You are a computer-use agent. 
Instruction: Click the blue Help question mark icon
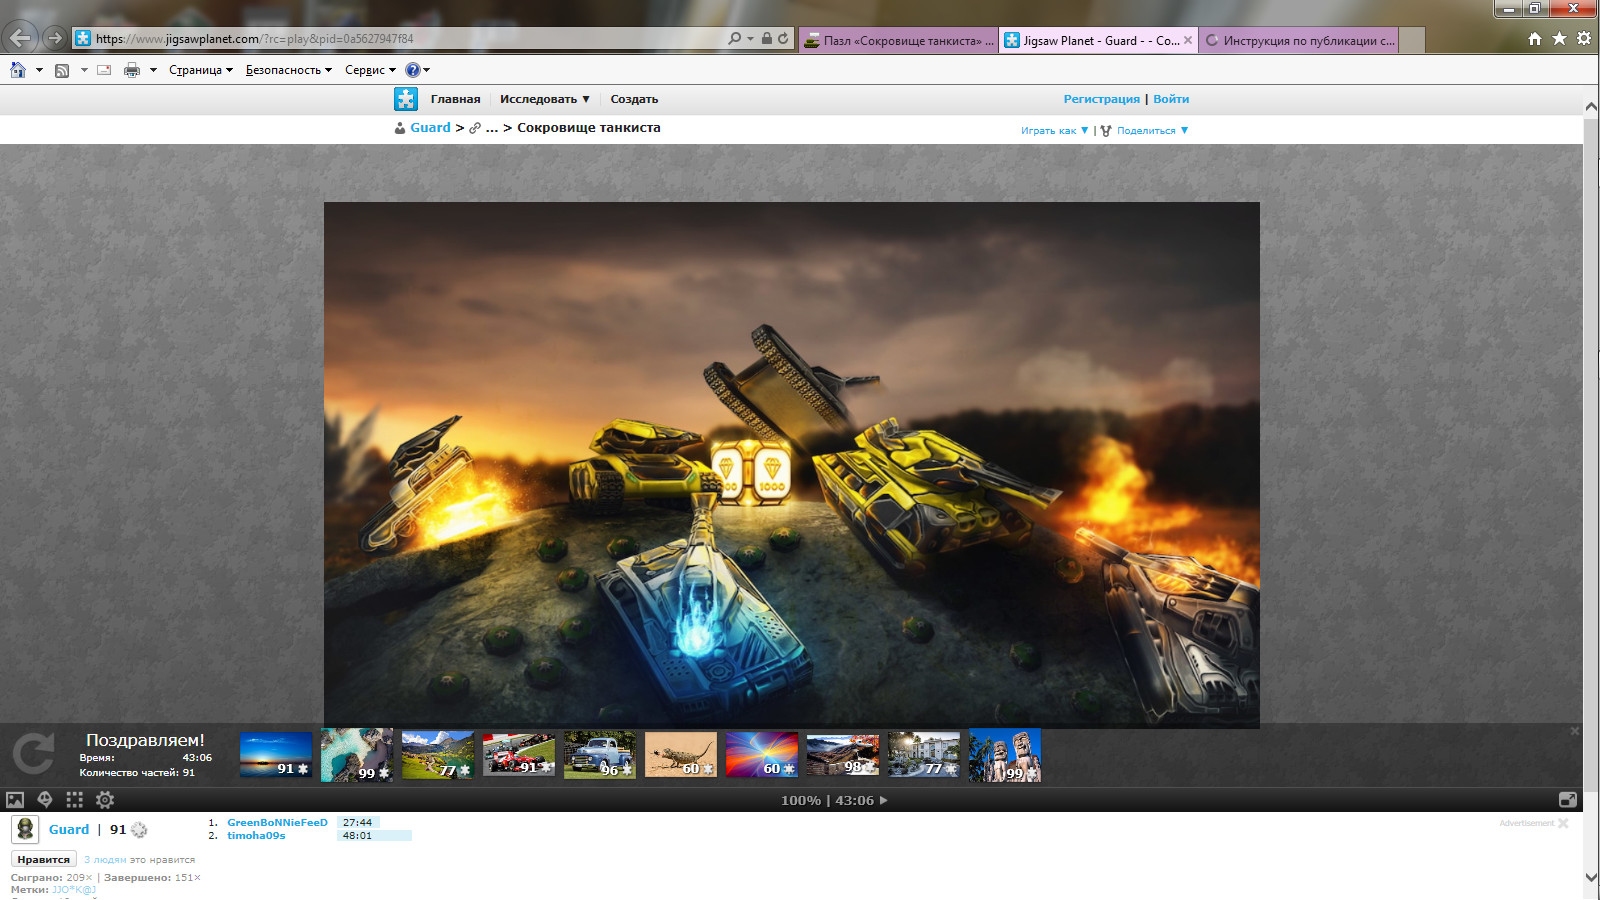[412, 70]
